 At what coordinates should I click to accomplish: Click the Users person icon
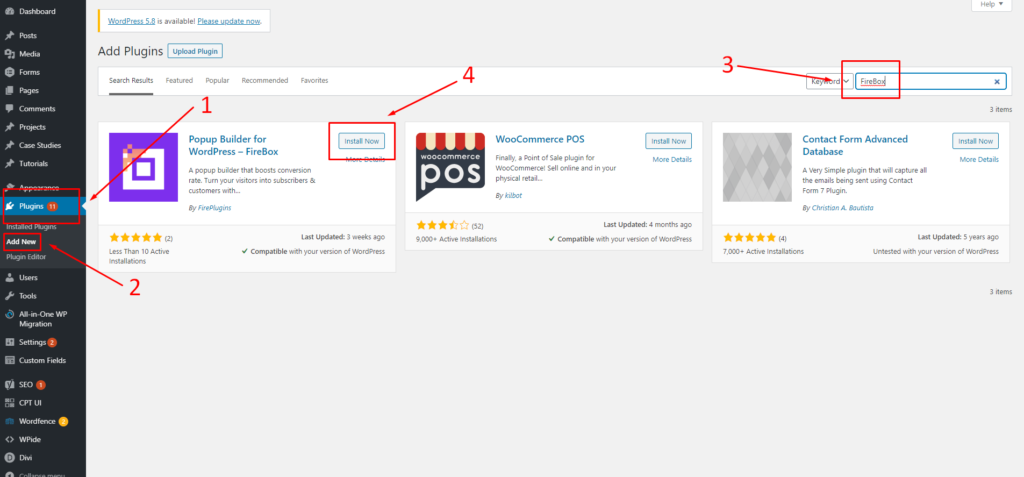pyautogui.click(x=9, y=277)
